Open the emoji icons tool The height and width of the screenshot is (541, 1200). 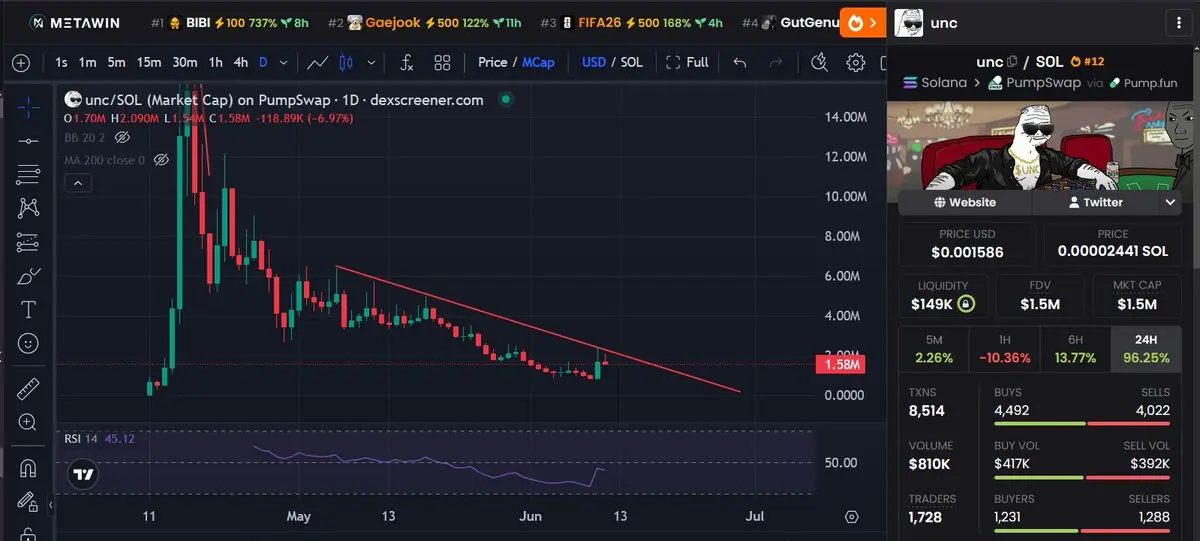(x=28, y=343)
